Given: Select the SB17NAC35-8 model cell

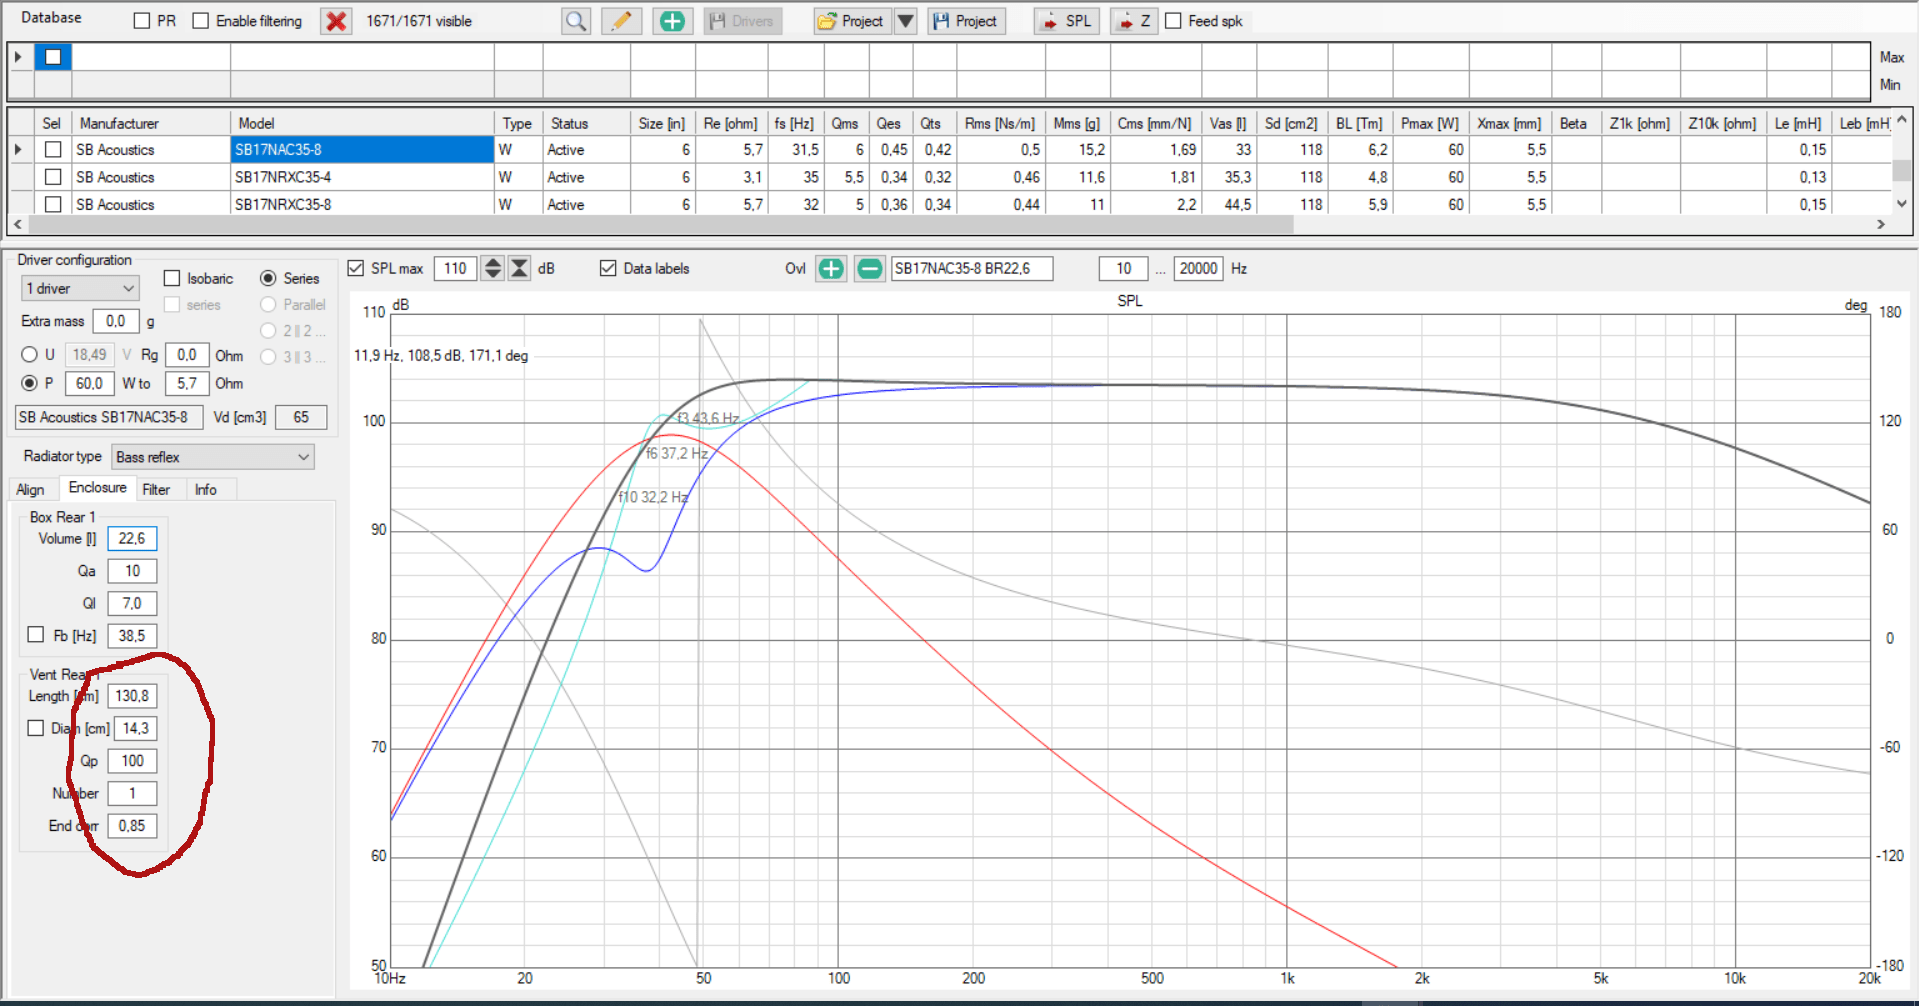Looking at the screenshot, I should pos(363,149).
